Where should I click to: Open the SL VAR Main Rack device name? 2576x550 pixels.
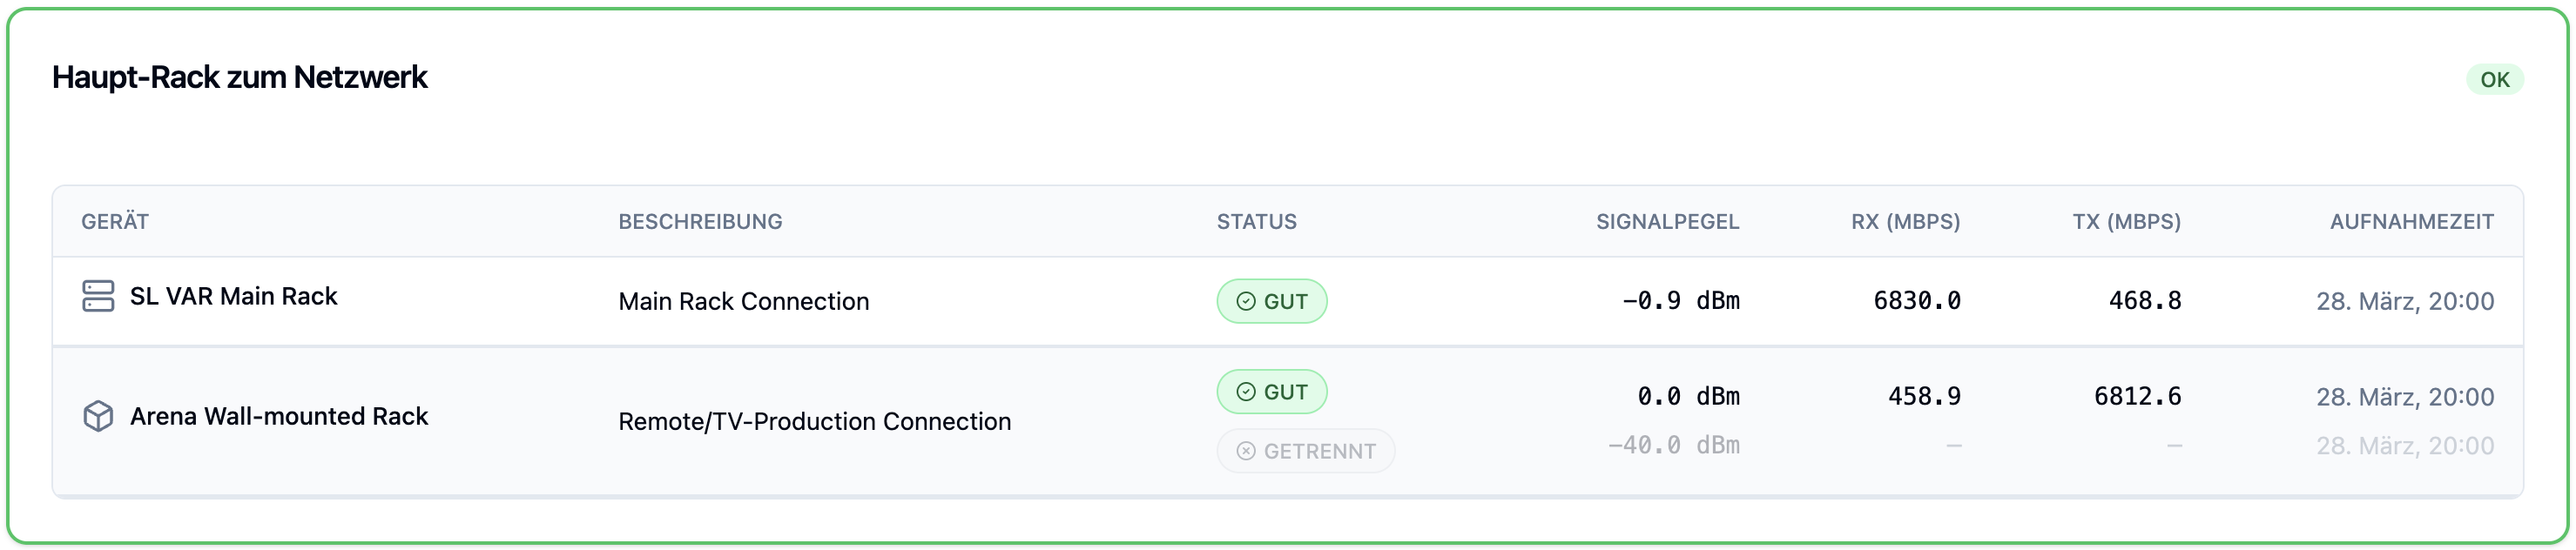pos(234,297)
